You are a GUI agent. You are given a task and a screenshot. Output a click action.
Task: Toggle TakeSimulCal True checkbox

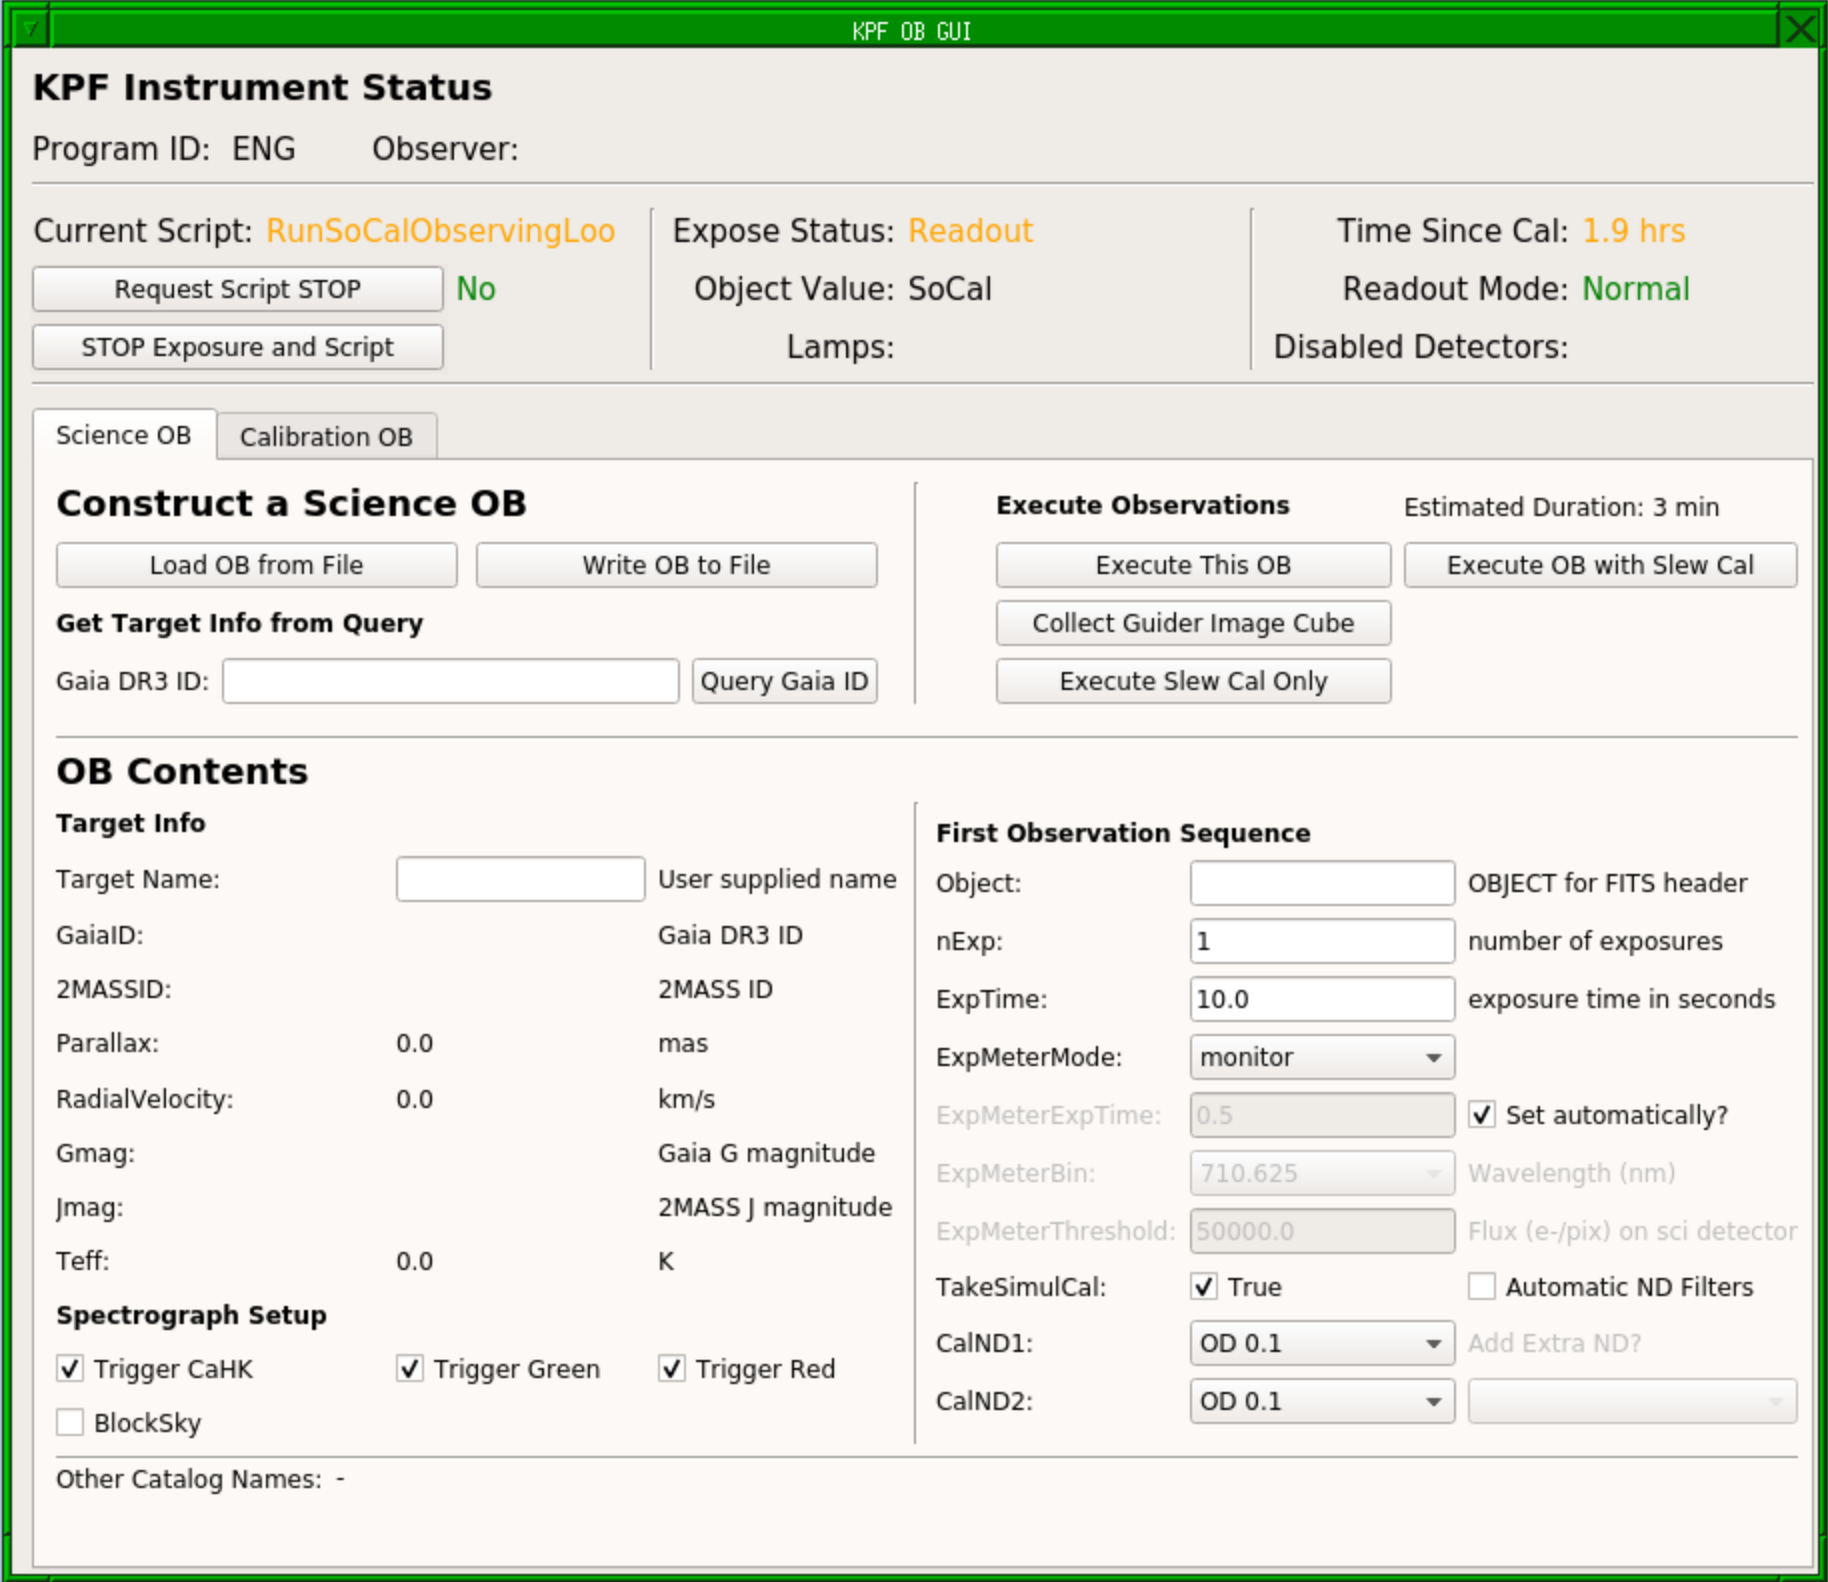point(1204,1287)
